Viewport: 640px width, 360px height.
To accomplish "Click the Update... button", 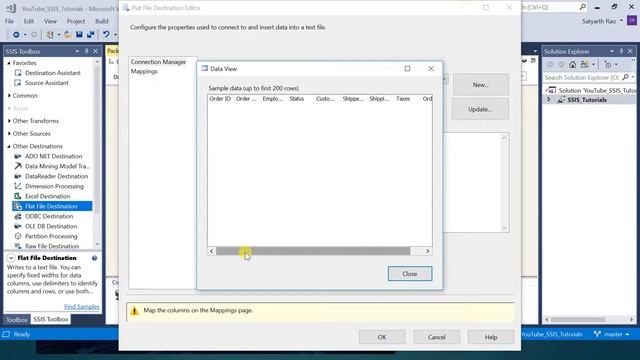I will 480,109.
